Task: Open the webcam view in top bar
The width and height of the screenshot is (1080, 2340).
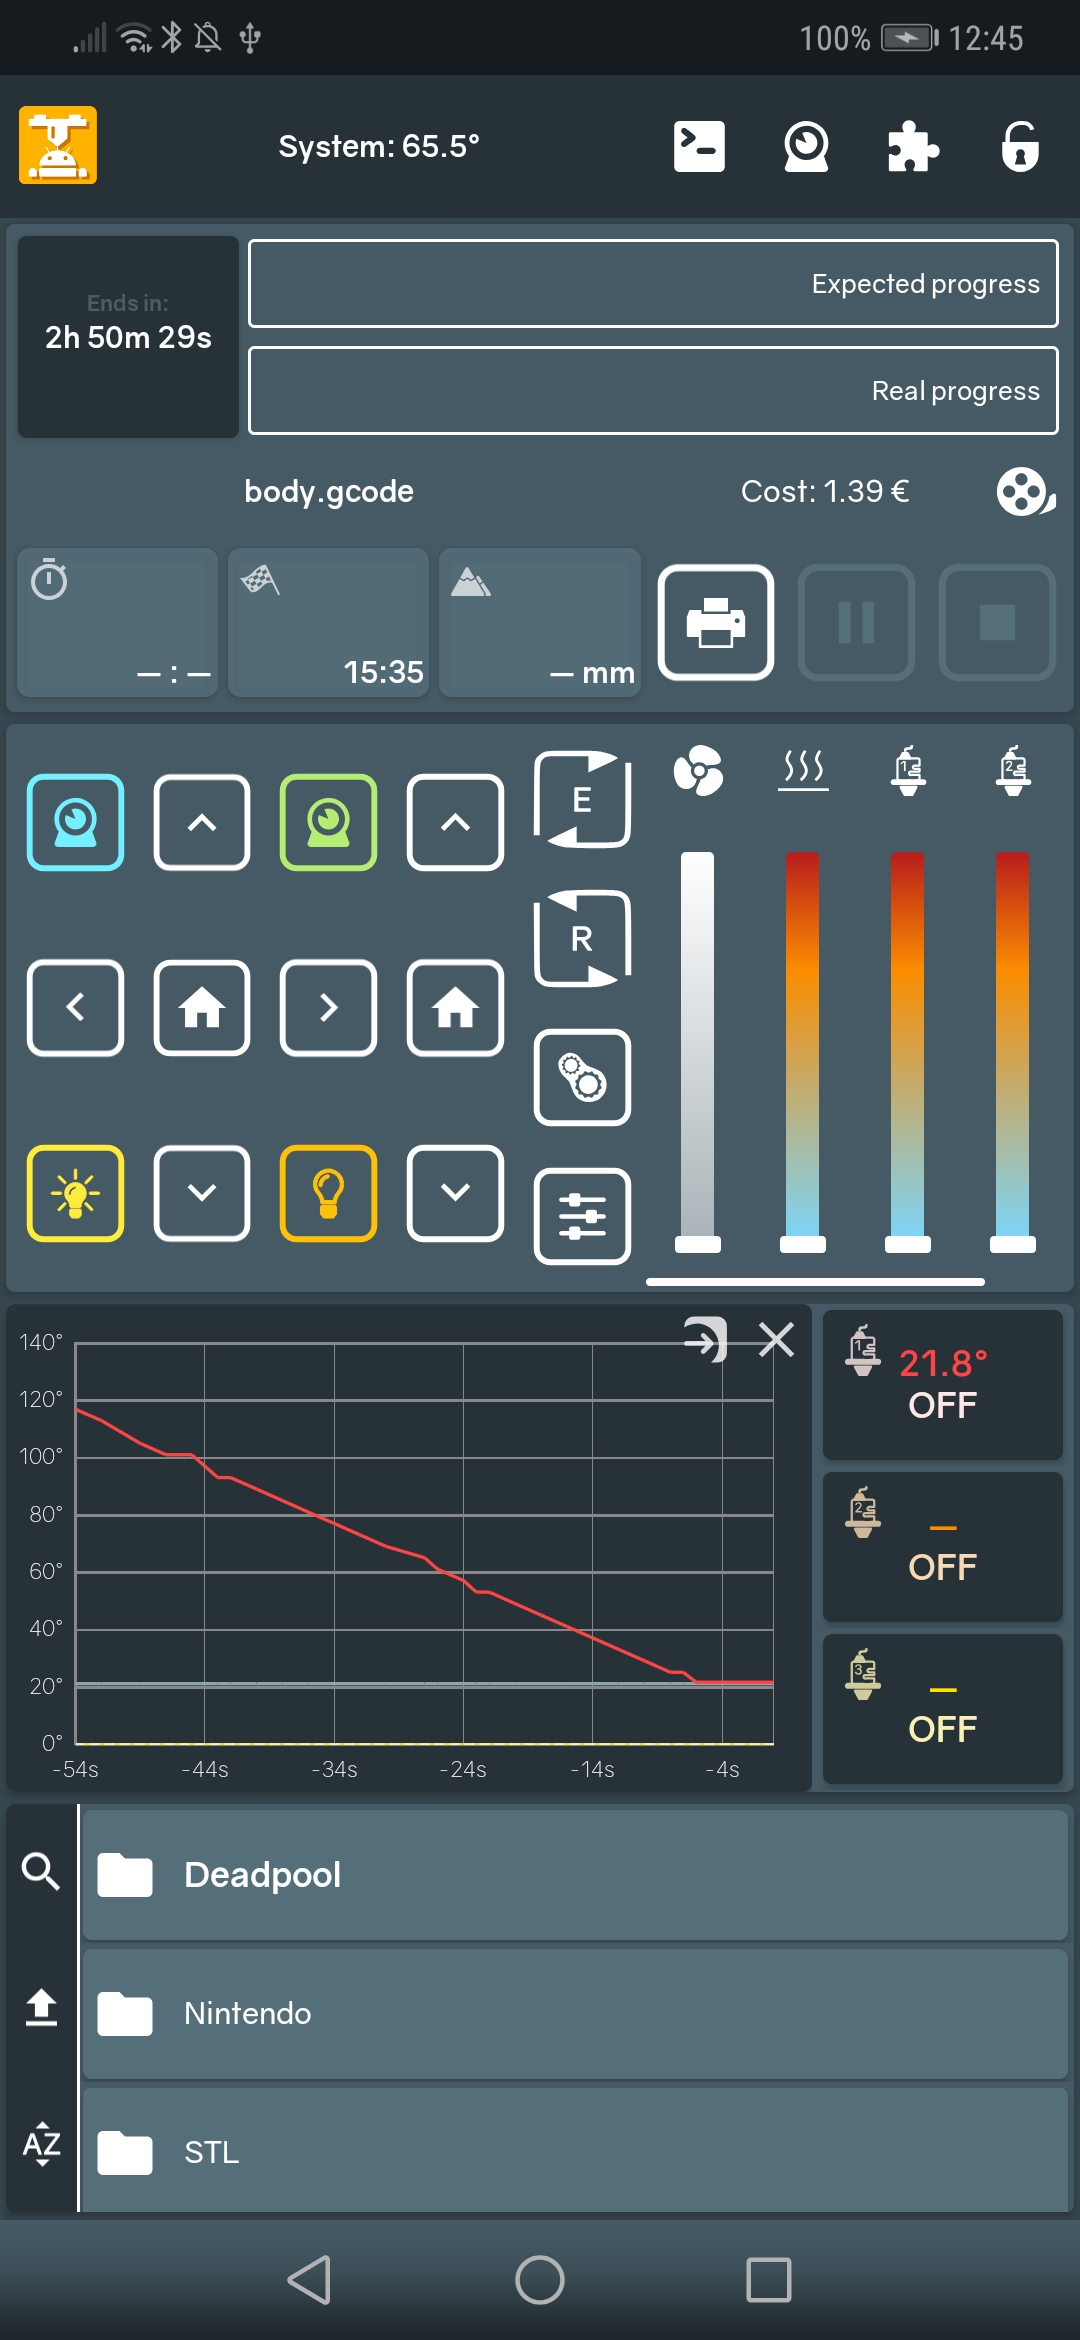Action: click(805, 147)
